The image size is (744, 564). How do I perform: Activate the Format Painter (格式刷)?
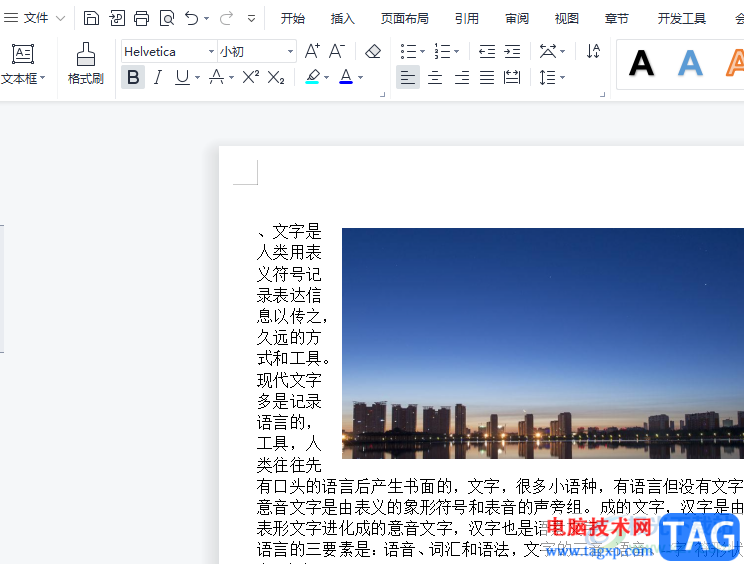[85, 64]
